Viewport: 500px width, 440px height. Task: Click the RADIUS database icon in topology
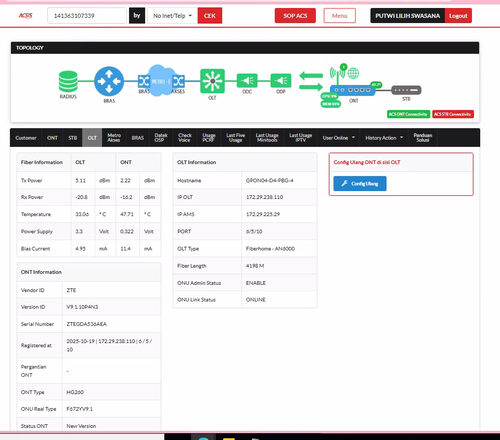[x=68, y=81]
